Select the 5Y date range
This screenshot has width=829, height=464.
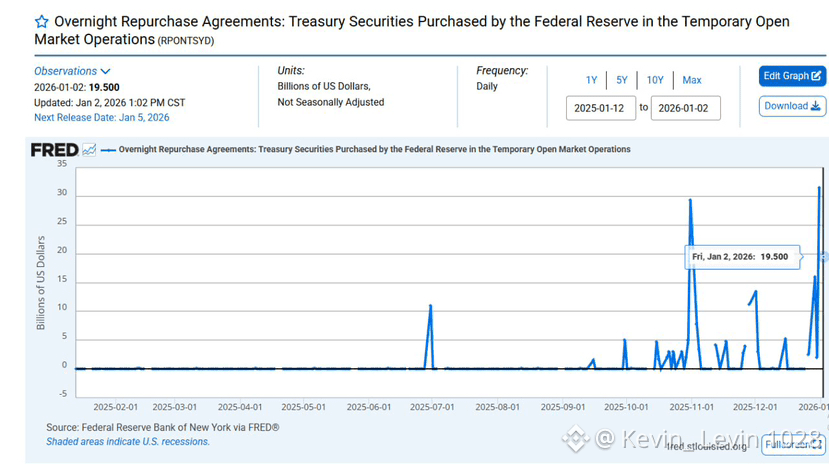pyautogui.click(x=622, y=80)
